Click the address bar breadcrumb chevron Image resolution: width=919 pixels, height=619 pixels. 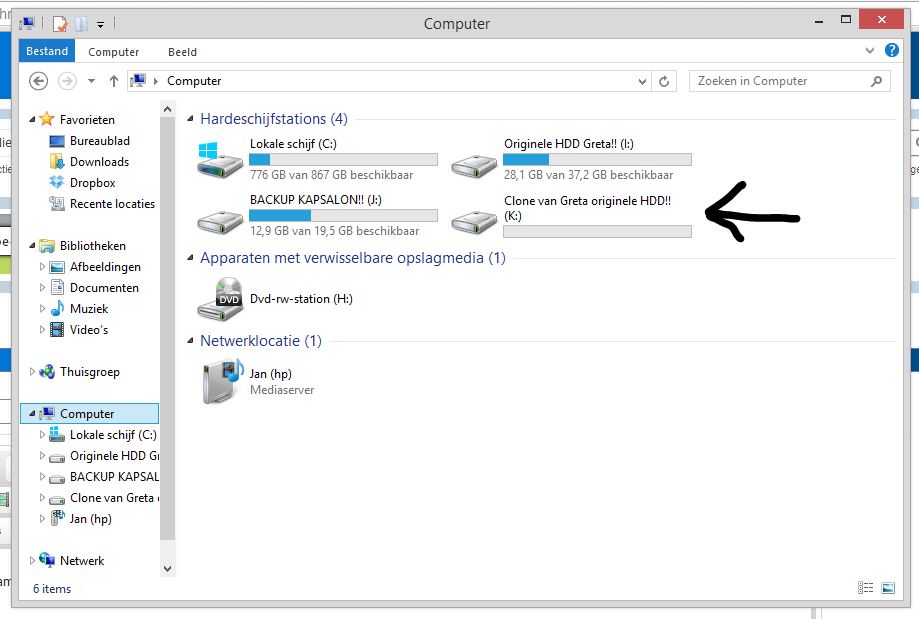tap(156, 81)
